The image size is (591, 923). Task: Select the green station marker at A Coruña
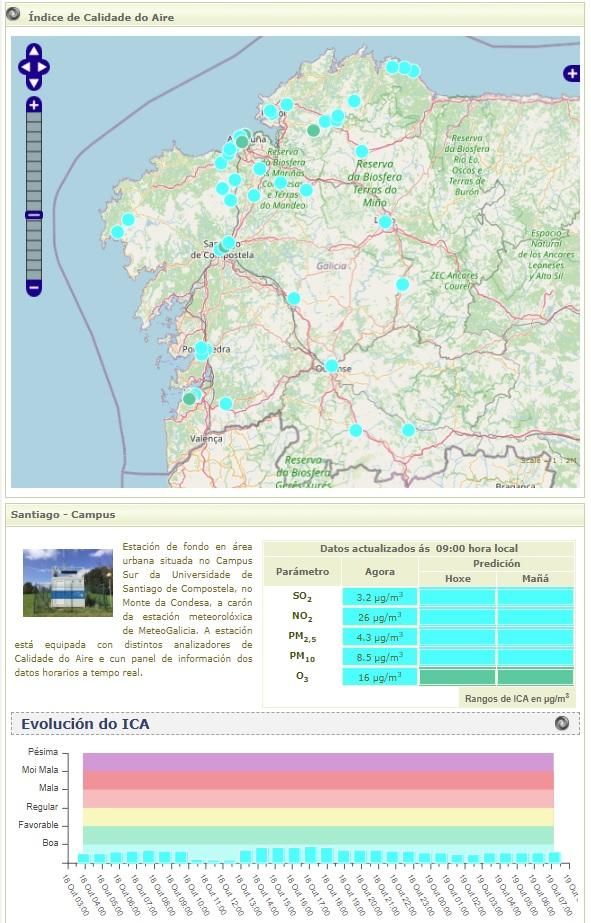tap(242, 142)
